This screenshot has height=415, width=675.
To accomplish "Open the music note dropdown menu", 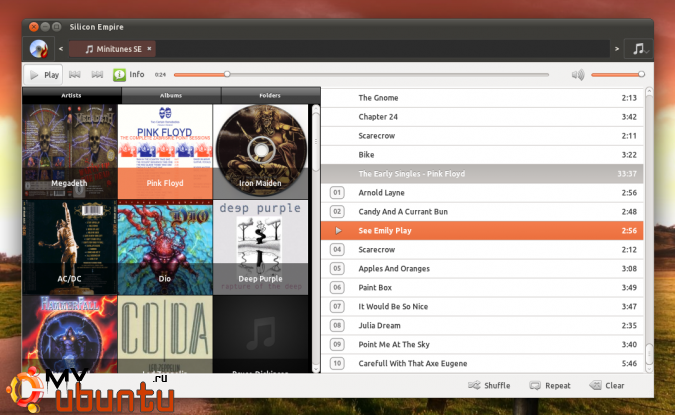I will coord(637,48).
